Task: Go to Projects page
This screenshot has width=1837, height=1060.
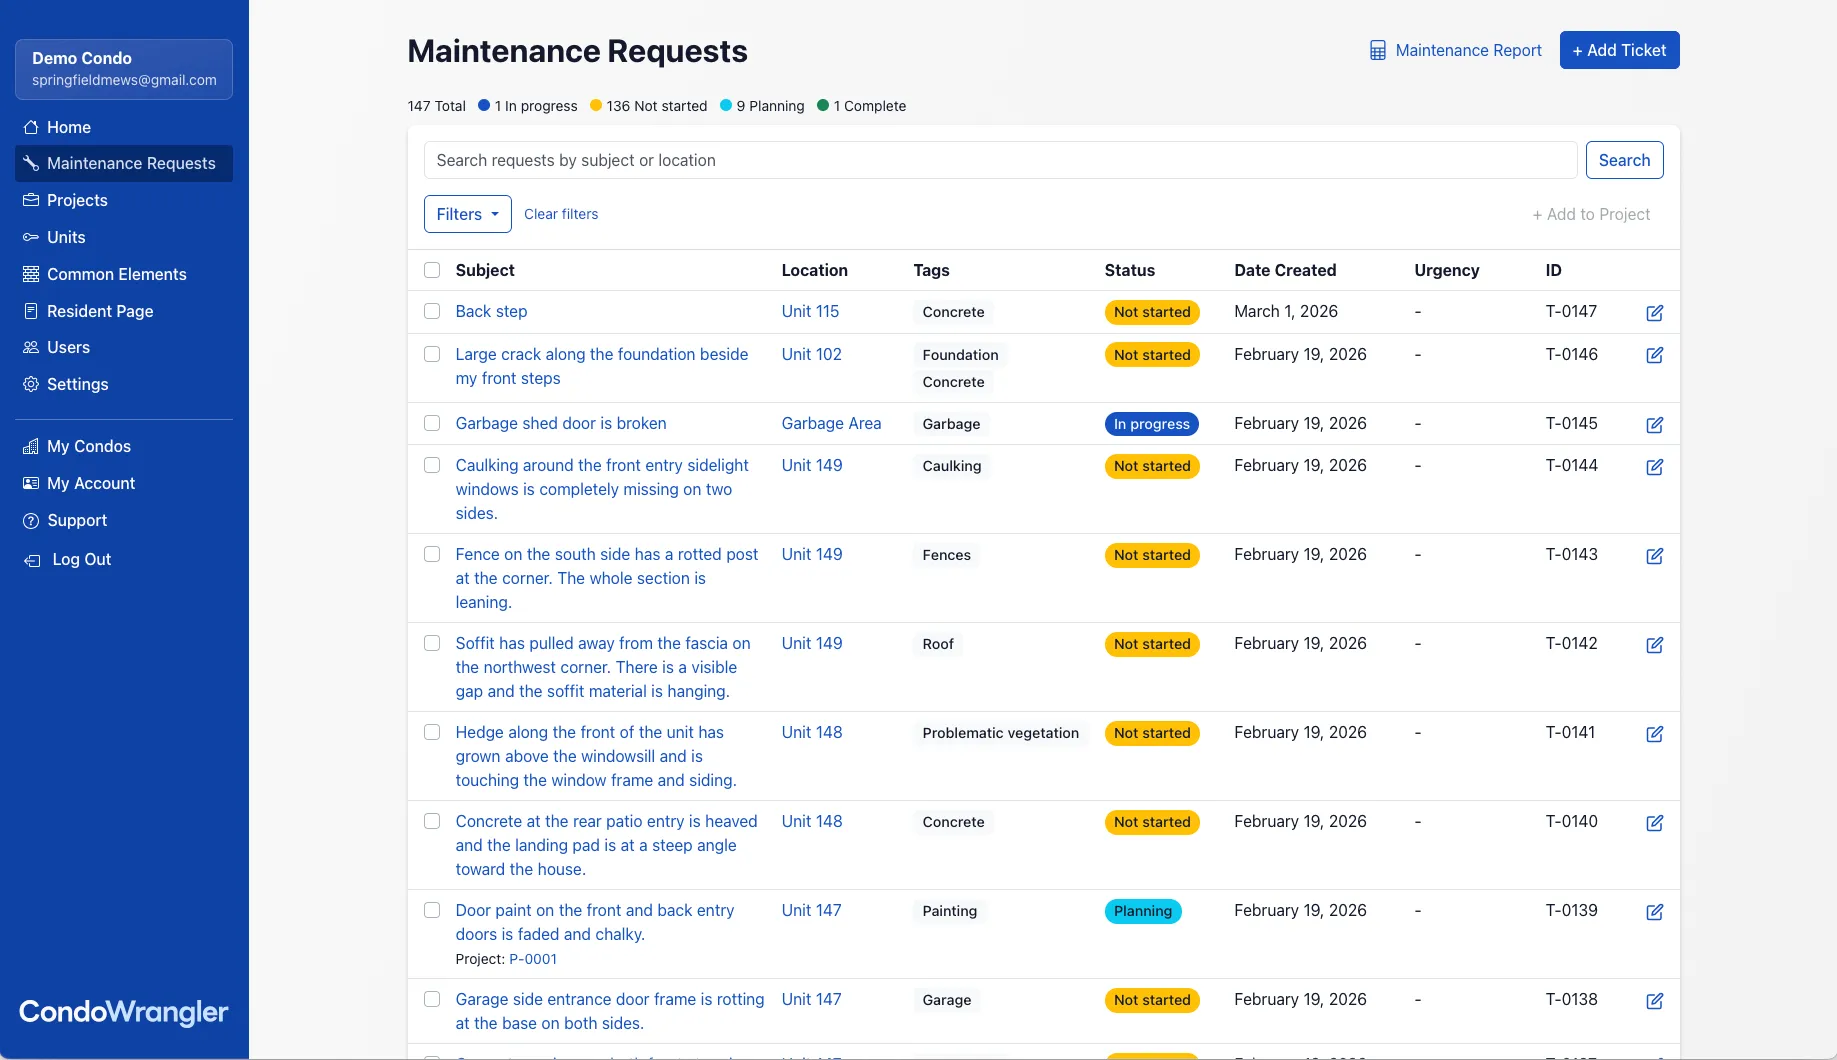Action: [x=124, y=200]
